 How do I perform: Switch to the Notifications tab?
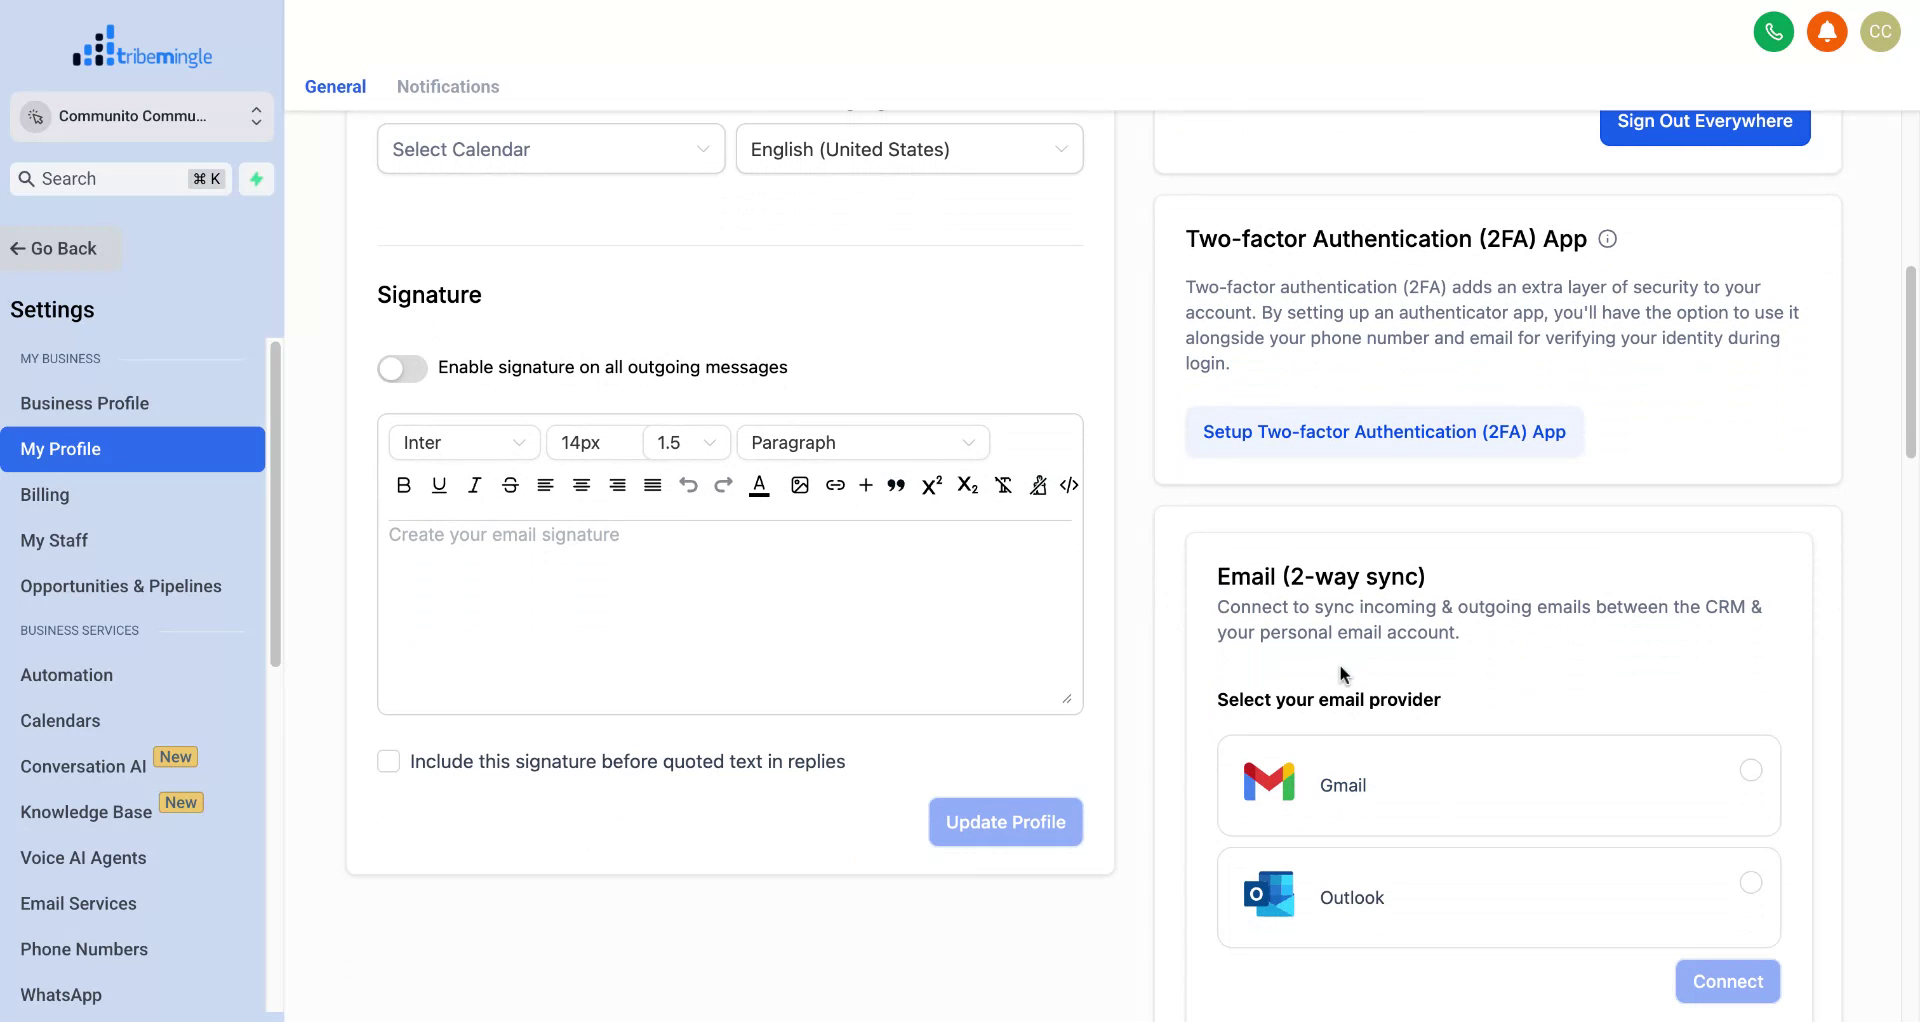[x=447, y=87]
